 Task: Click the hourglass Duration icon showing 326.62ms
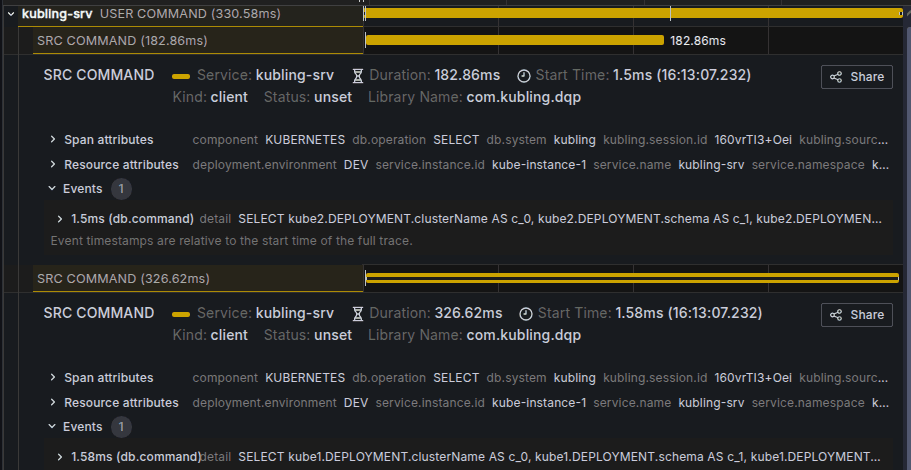tap(358, 314)
